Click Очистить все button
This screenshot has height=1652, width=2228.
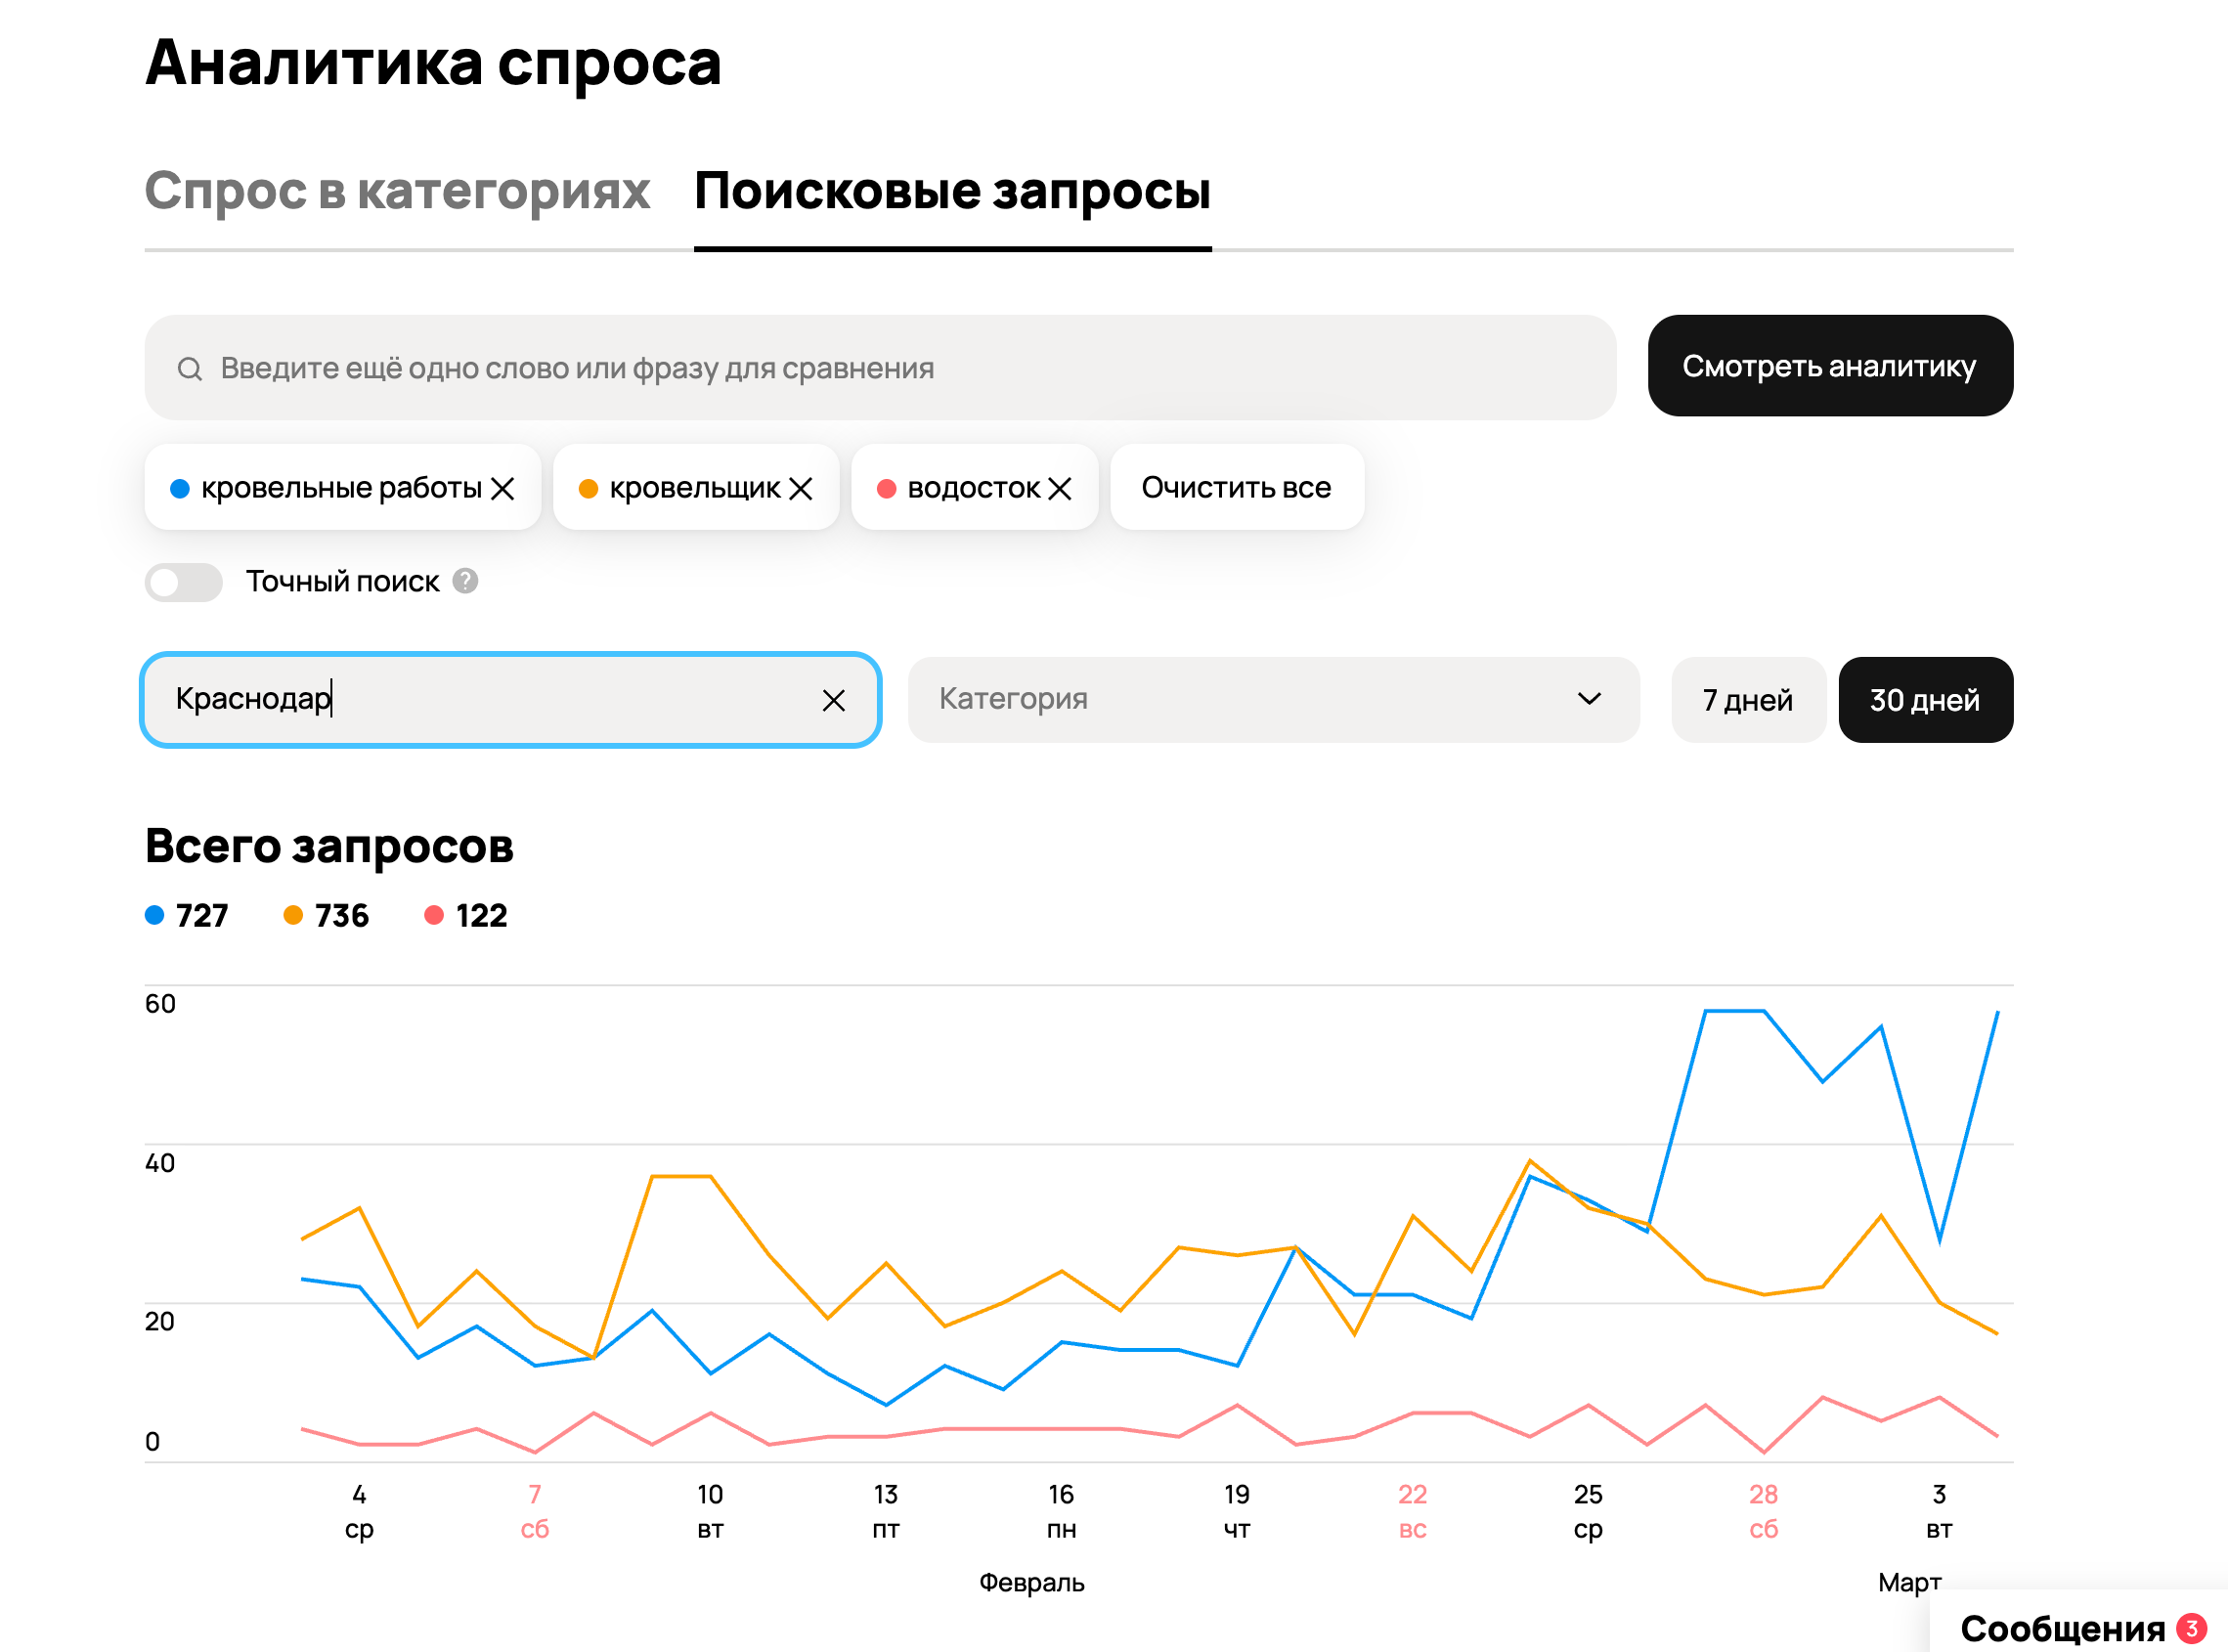1236,488
